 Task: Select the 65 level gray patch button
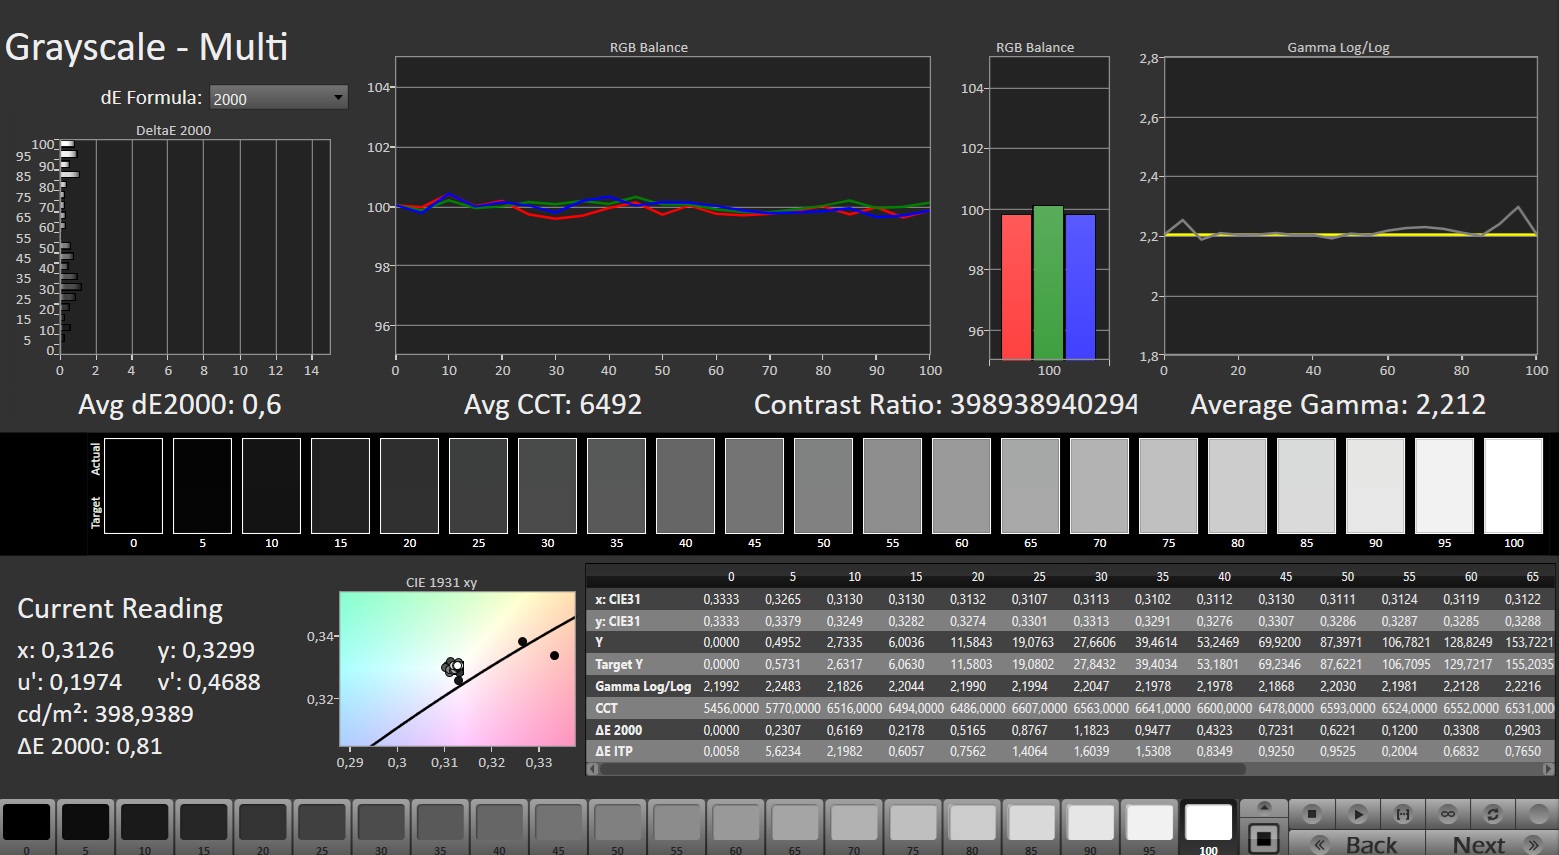(794, 826)
